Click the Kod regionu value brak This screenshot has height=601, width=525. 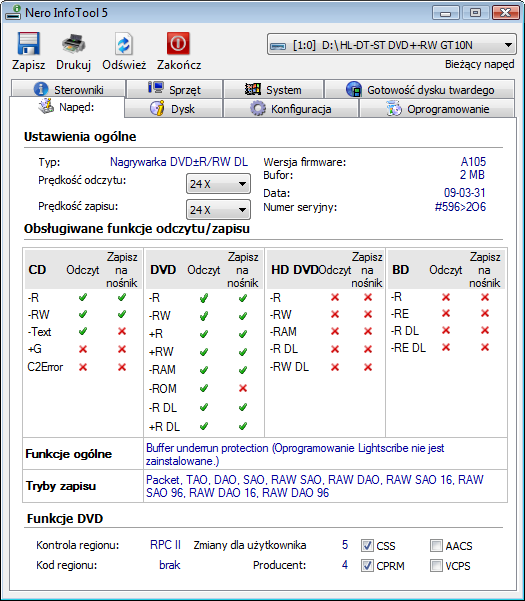click(170, 565)
